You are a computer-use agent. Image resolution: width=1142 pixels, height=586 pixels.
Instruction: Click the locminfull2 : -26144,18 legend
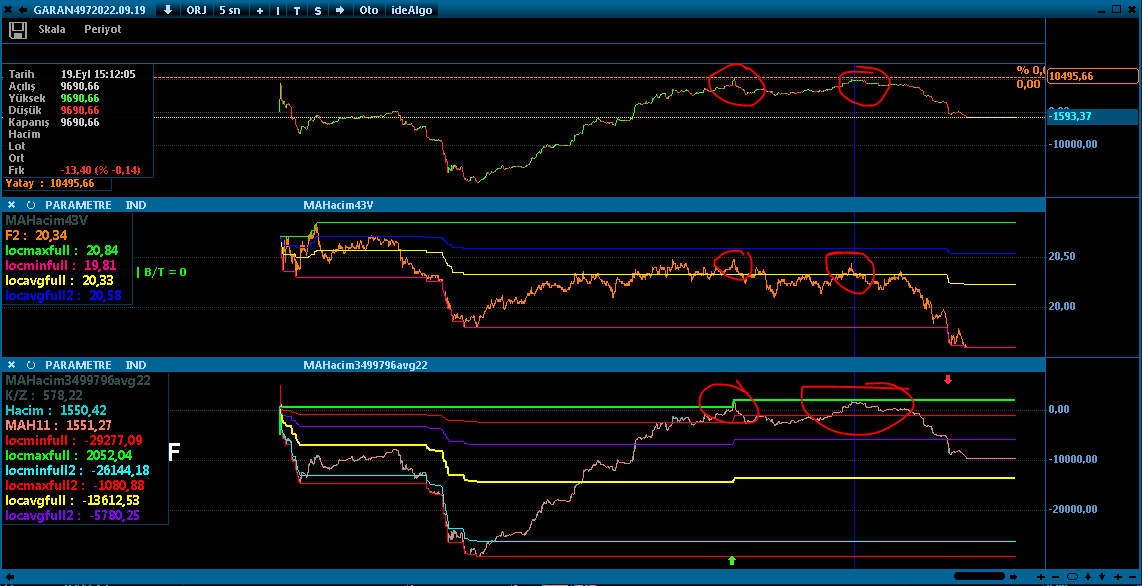click(x=76, y=470)
